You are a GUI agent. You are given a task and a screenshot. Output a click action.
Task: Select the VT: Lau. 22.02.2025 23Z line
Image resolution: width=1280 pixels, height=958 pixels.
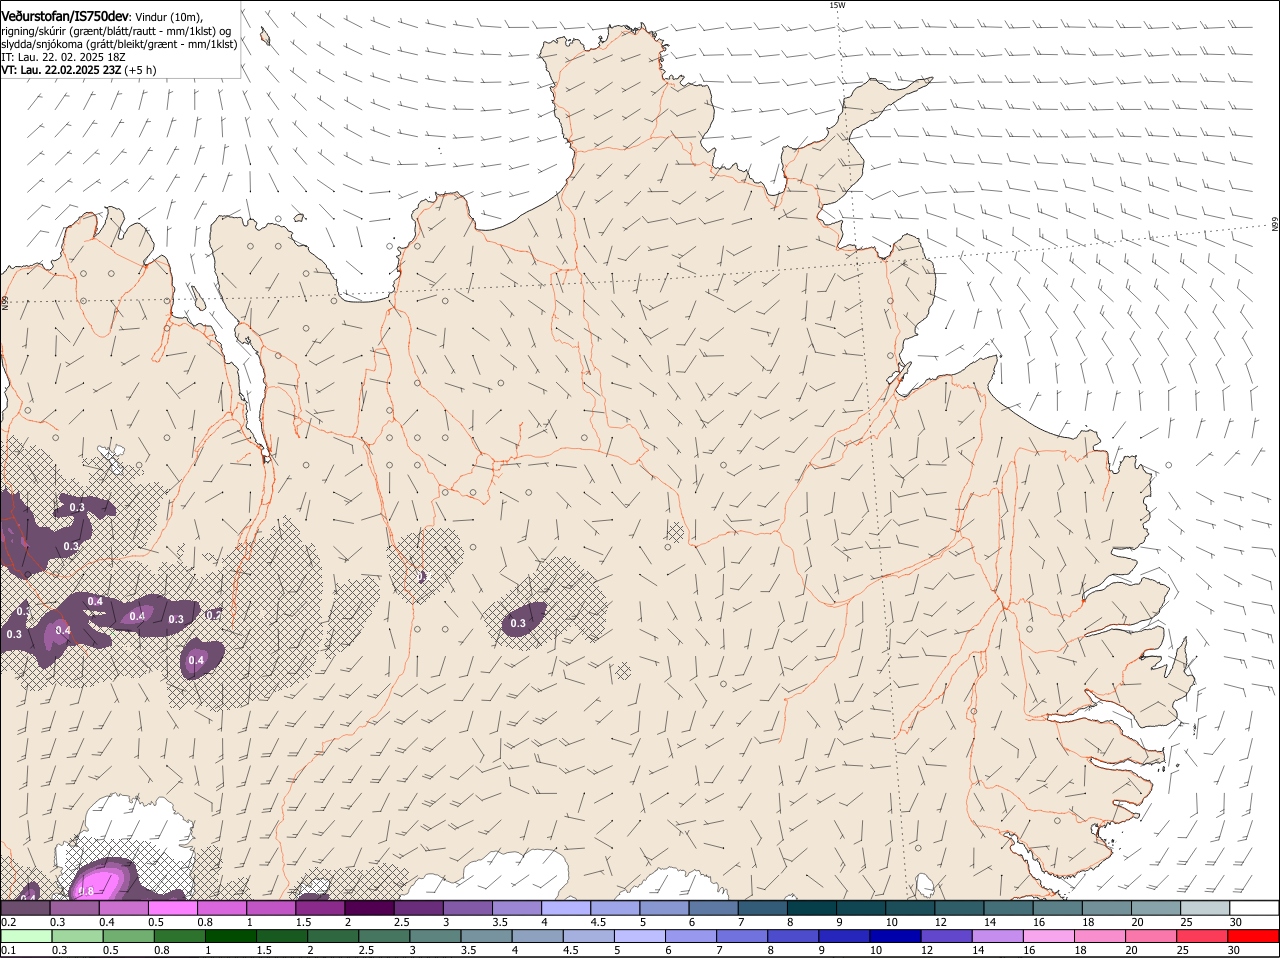point(78,70)
